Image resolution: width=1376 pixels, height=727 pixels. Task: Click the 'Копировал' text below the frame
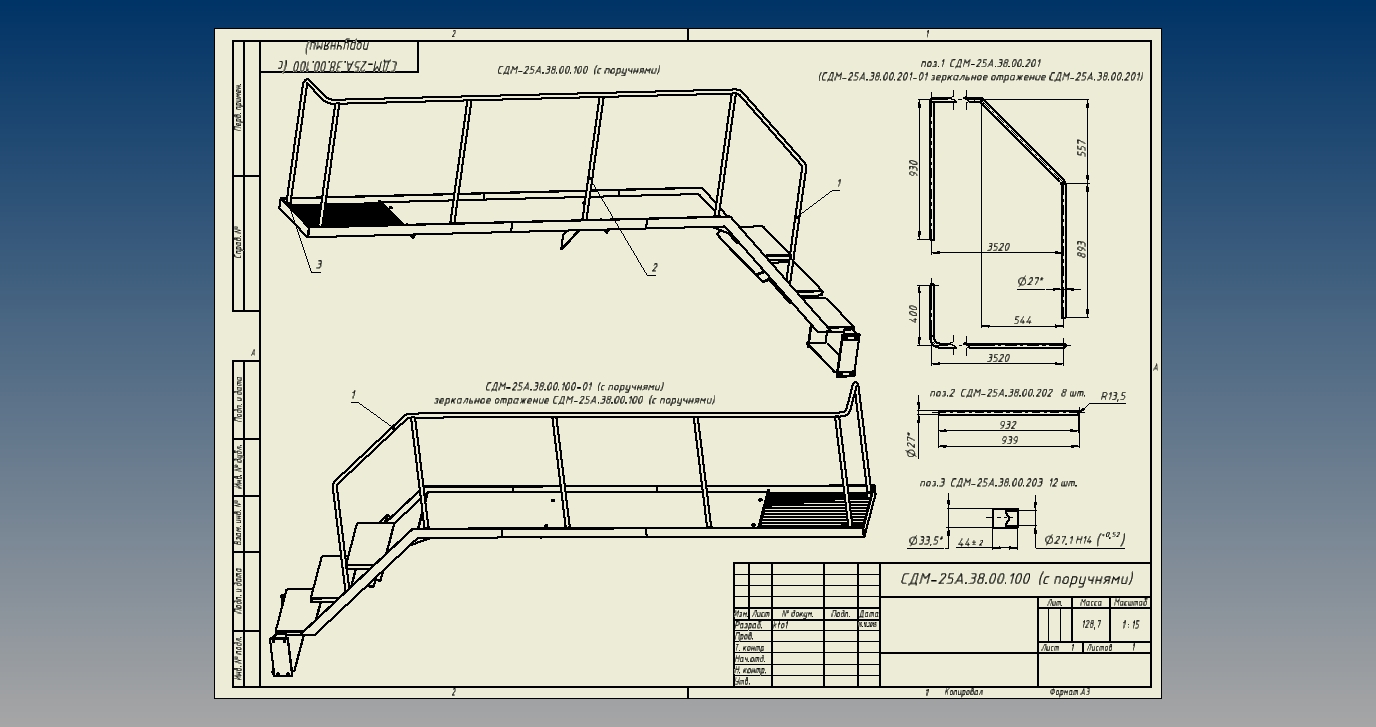tap(964, 692)
